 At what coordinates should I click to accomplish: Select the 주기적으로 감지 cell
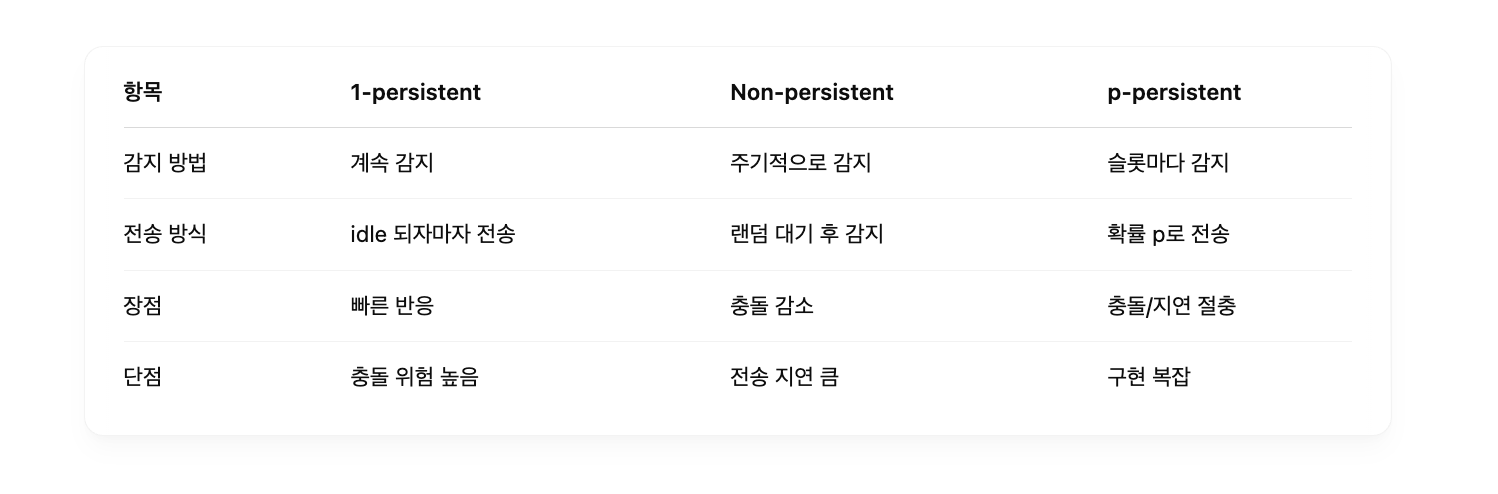click(x=801, y=163)
